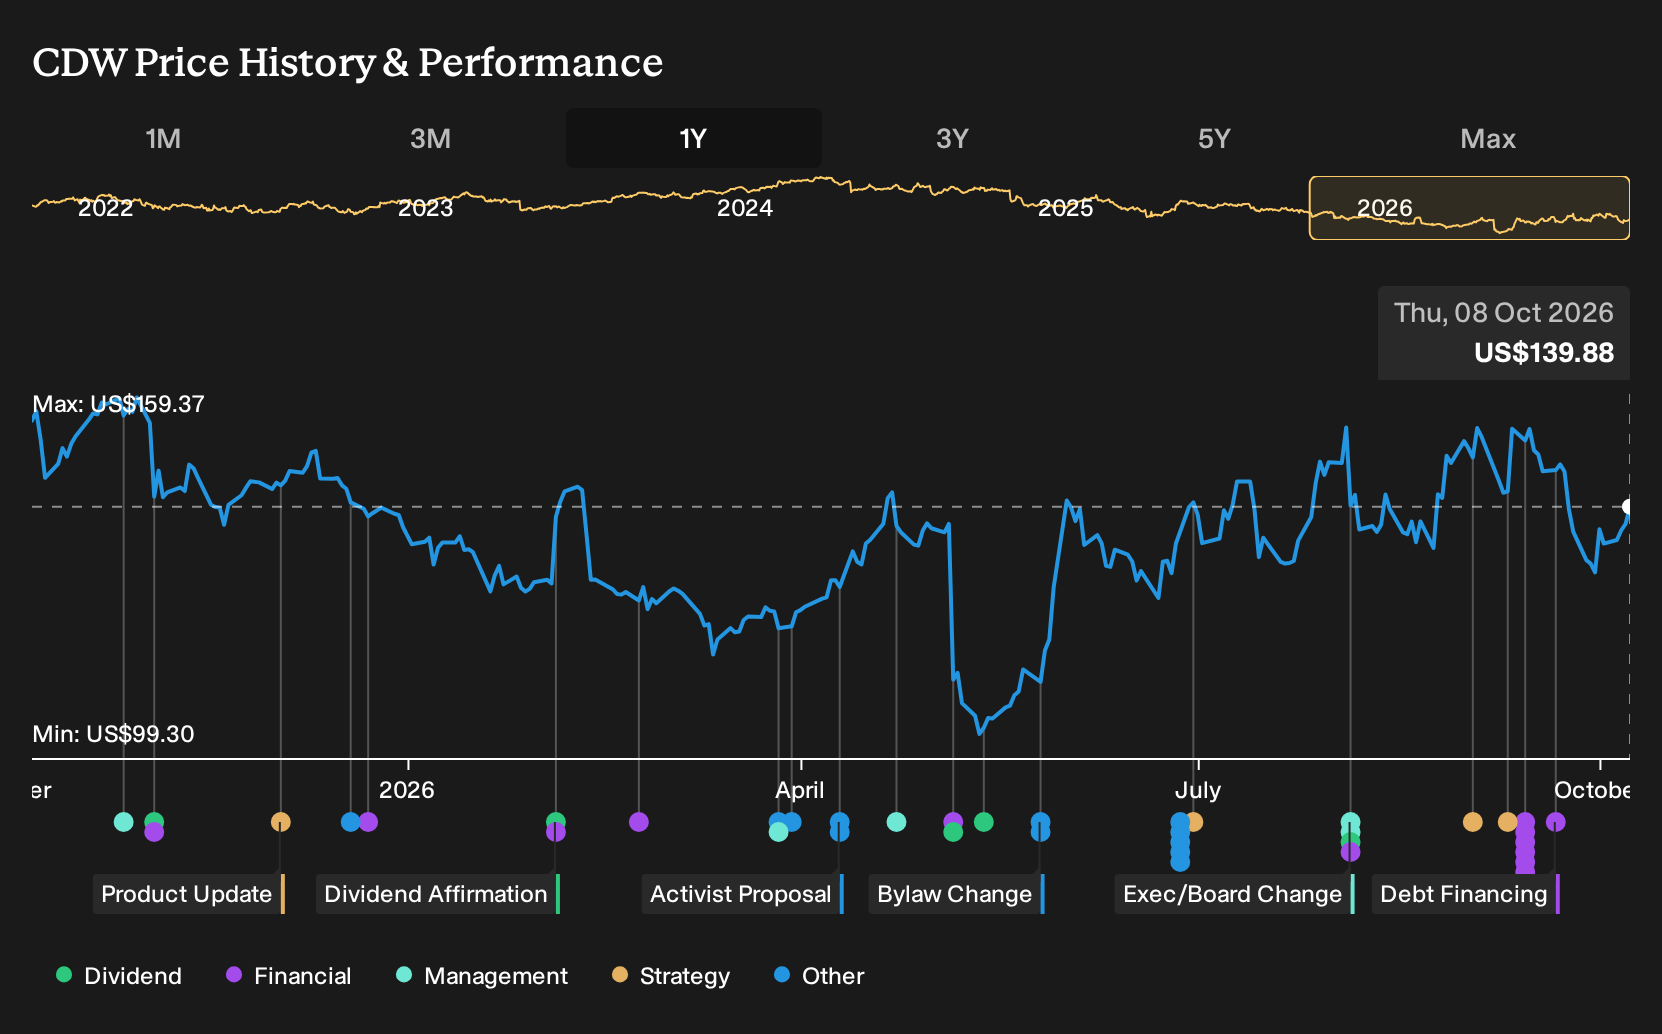Open the Bylaw Change event label
Viewport: 1662px width, 1034px height.
point(957,894)
